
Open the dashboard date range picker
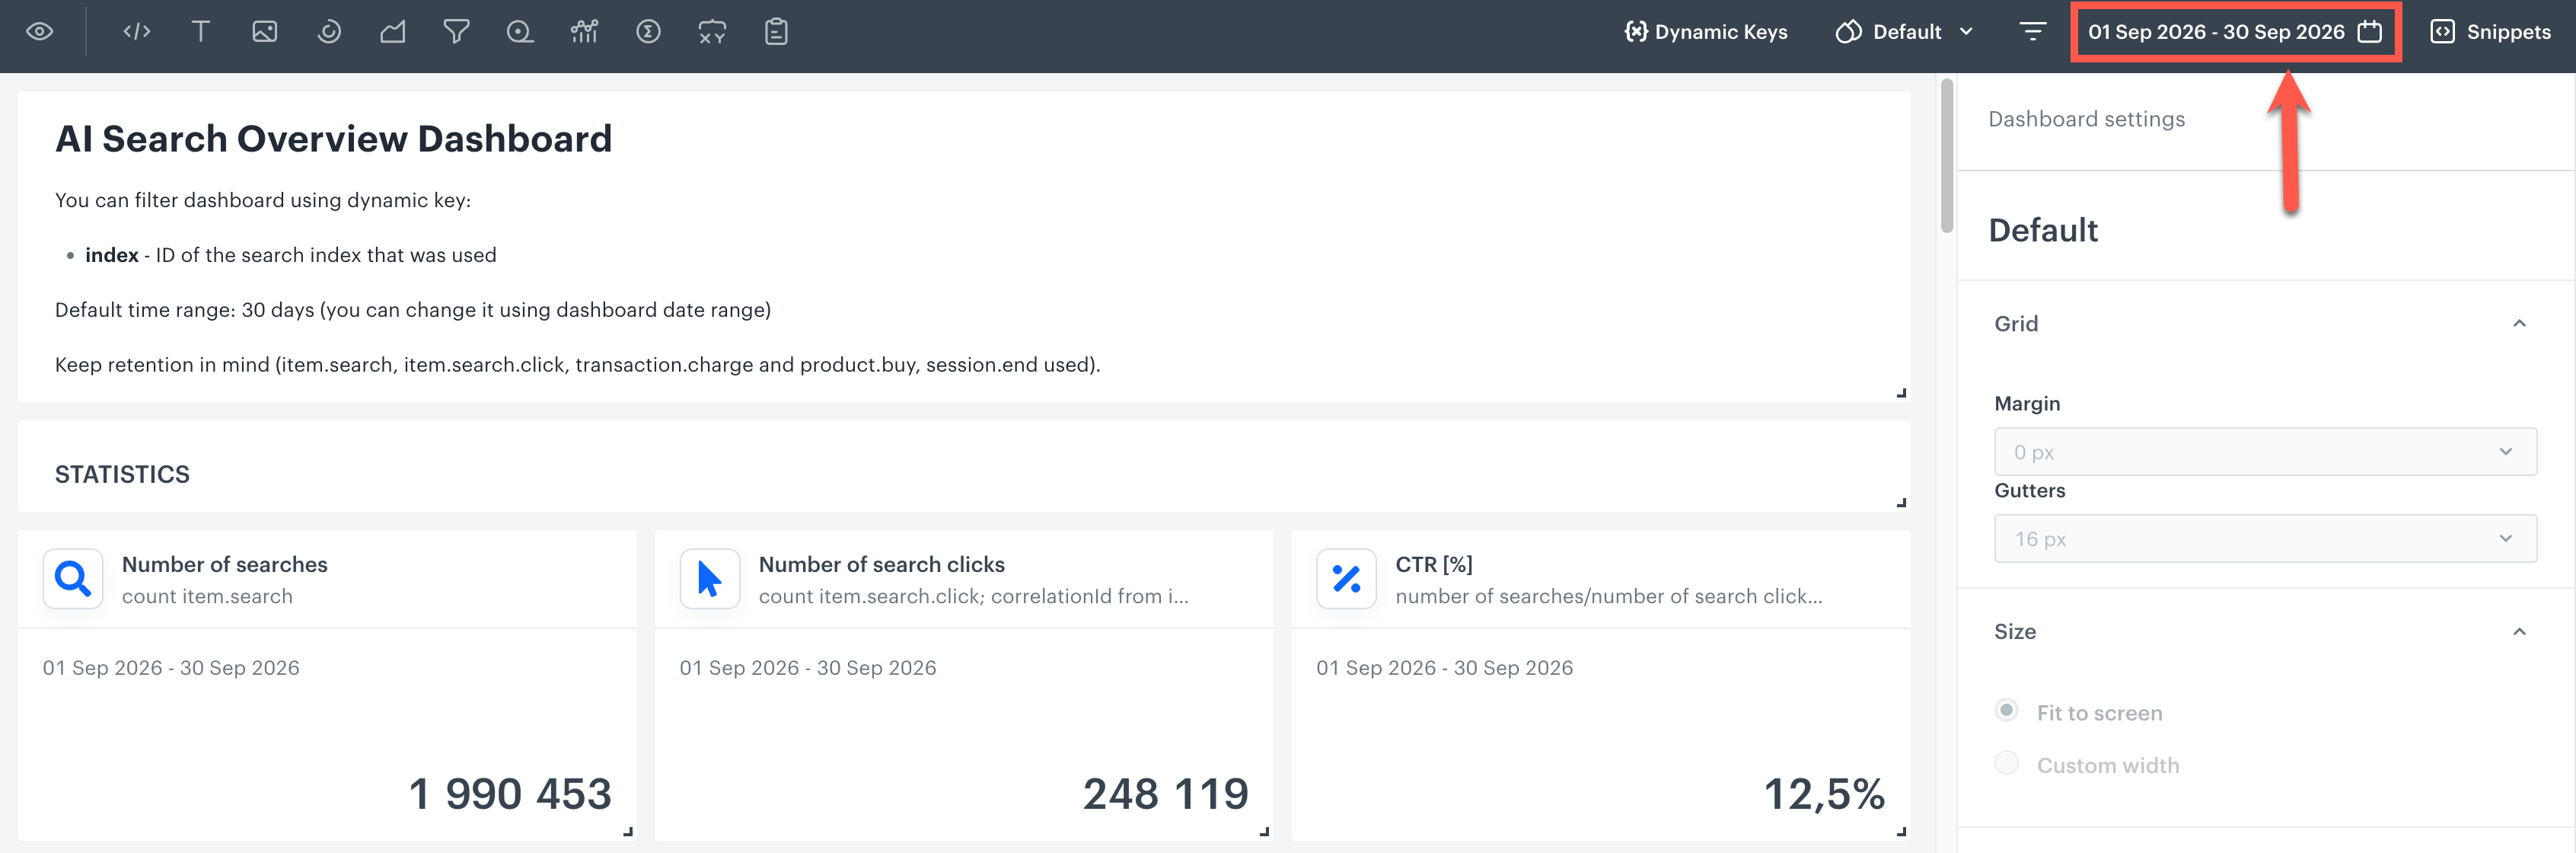coord(2235,32)
